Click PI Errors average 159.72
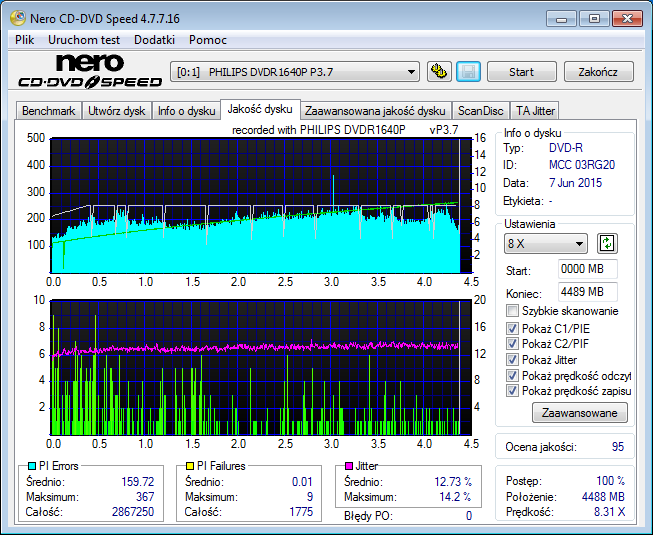Viewport: 653px width, 535px height. [x=137, y=482]
